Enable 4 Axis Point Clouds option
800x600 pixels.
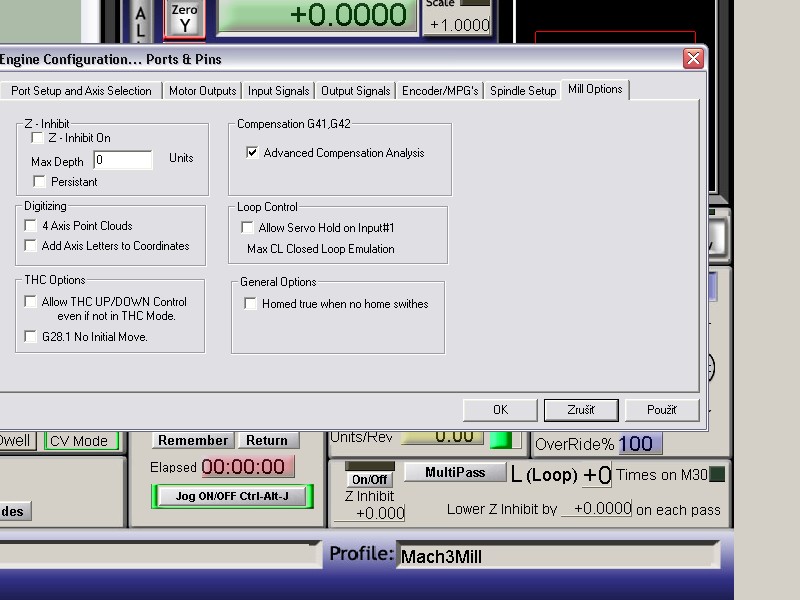click(31, 226)
